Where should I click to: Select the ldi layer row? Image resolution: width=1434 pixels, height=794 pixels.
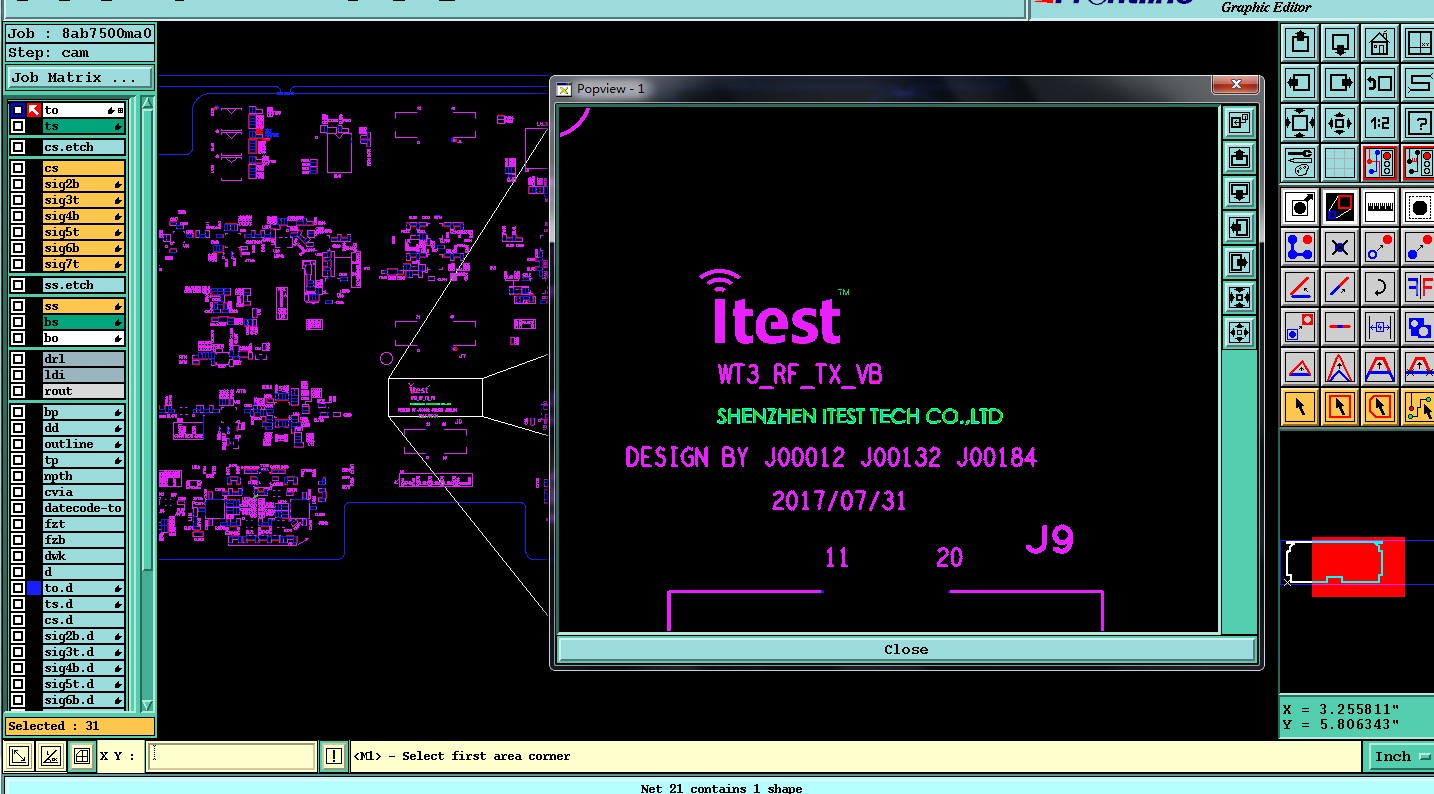(84, 375)
